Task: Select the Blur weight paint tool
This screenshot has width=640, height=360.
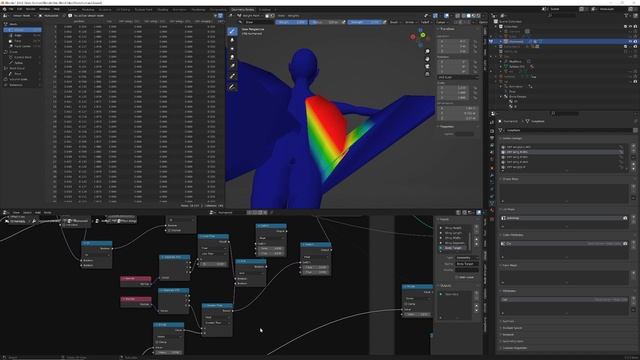Action: [232, 40]
